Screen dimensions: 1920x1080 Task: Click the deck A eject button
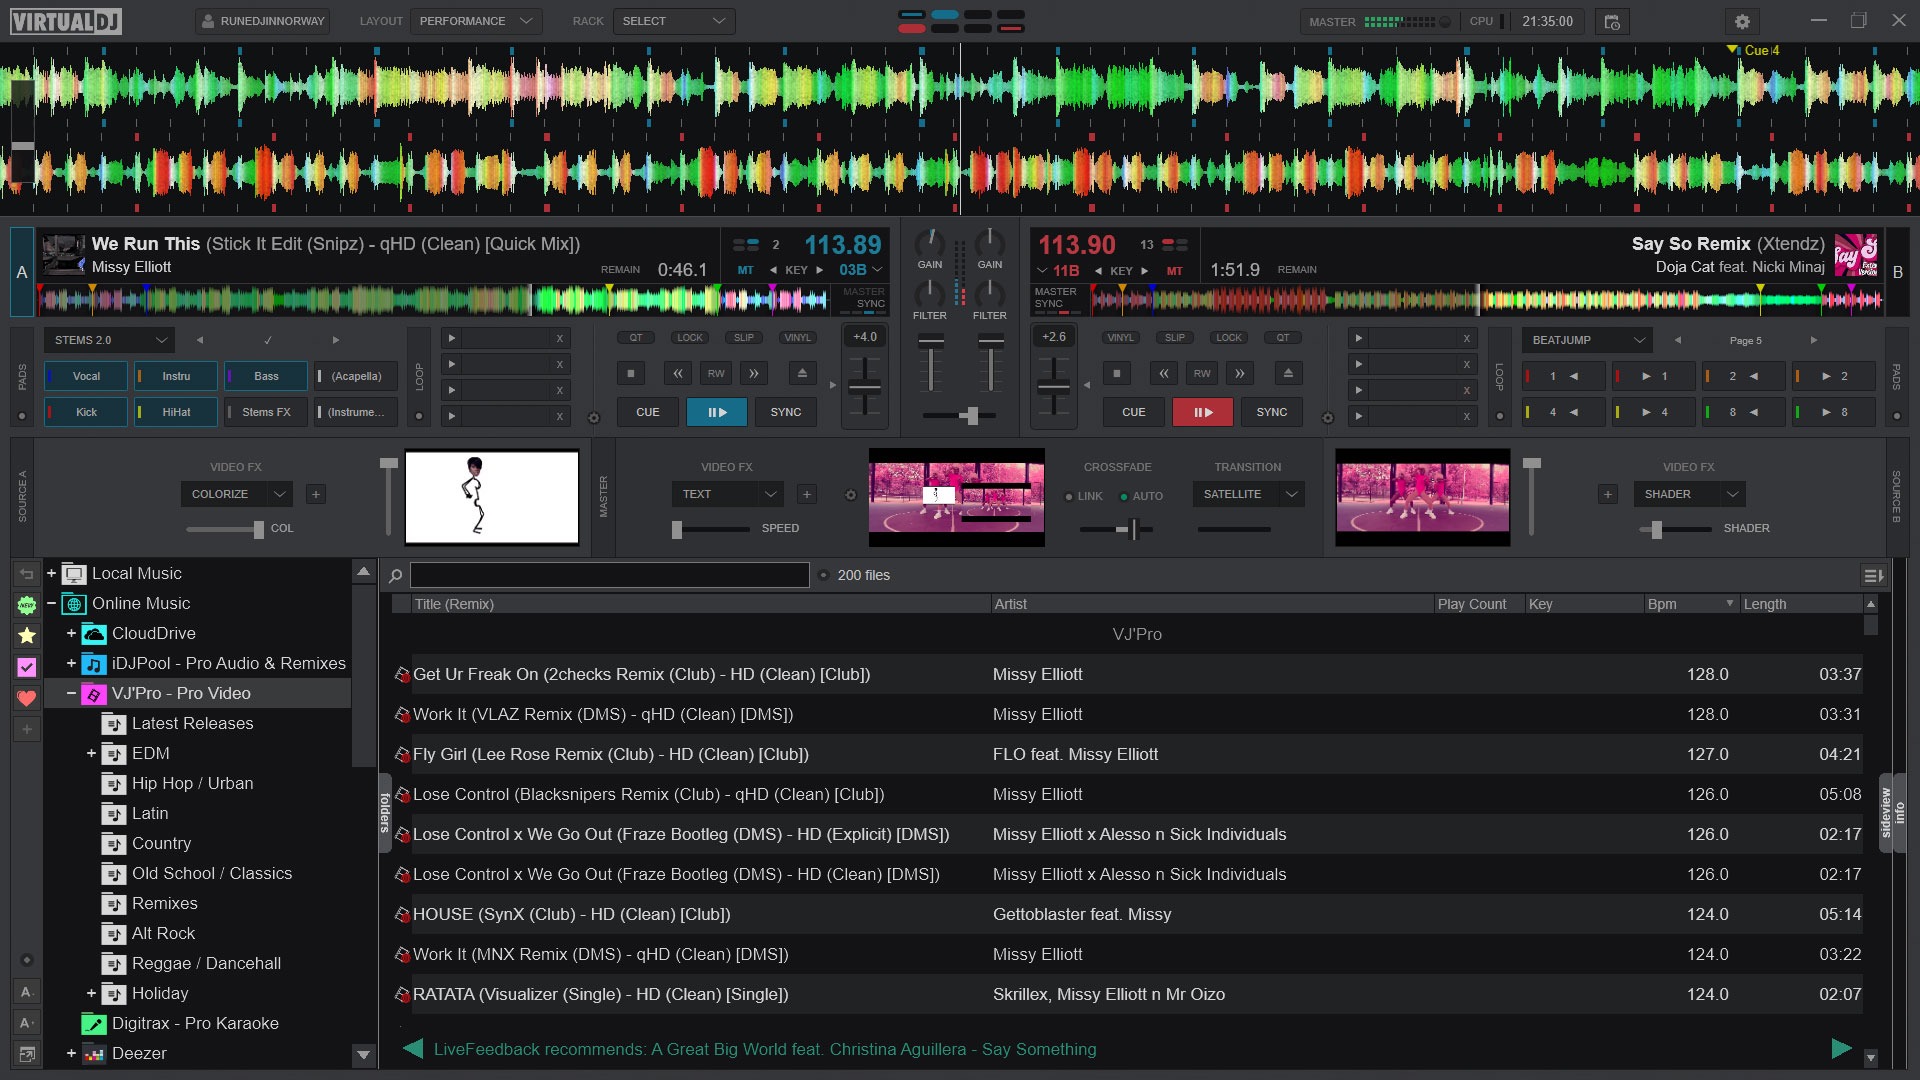pos(801,374)
